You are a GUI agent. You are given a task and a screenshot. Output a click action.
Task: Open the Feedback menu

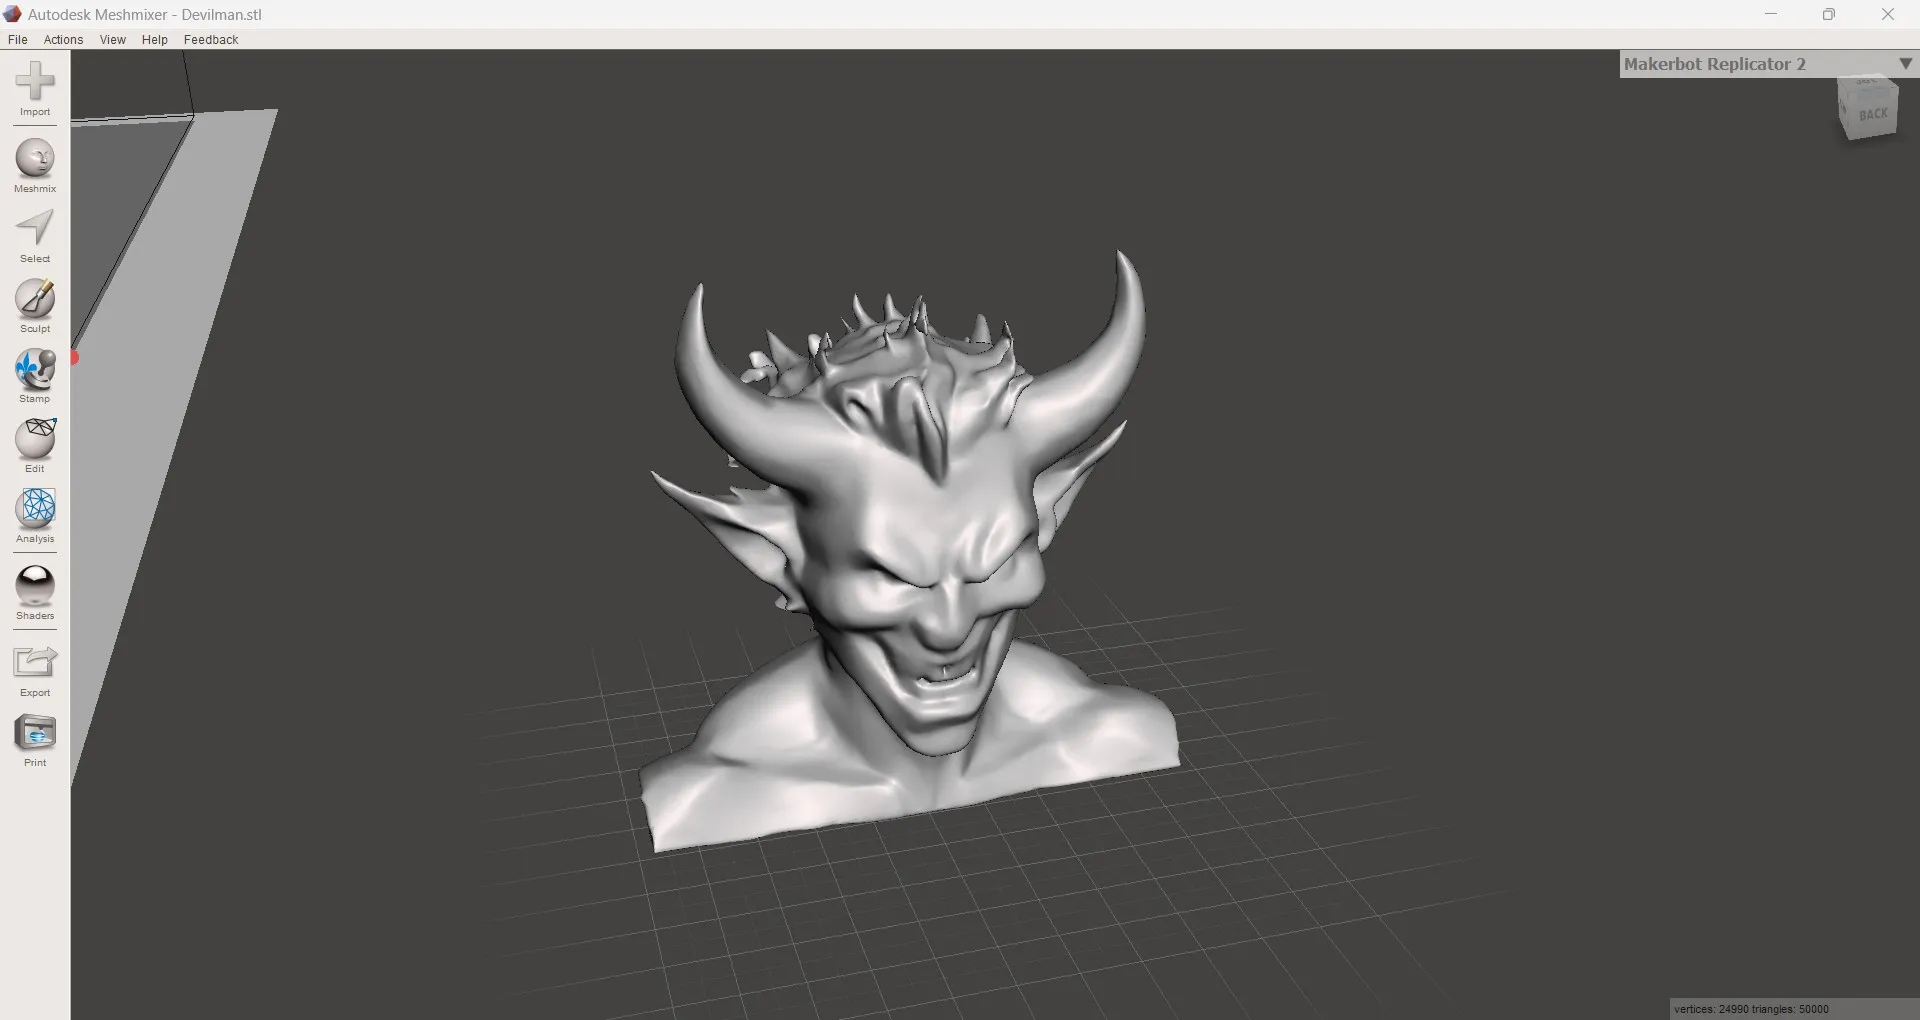[x=211, y=40]
